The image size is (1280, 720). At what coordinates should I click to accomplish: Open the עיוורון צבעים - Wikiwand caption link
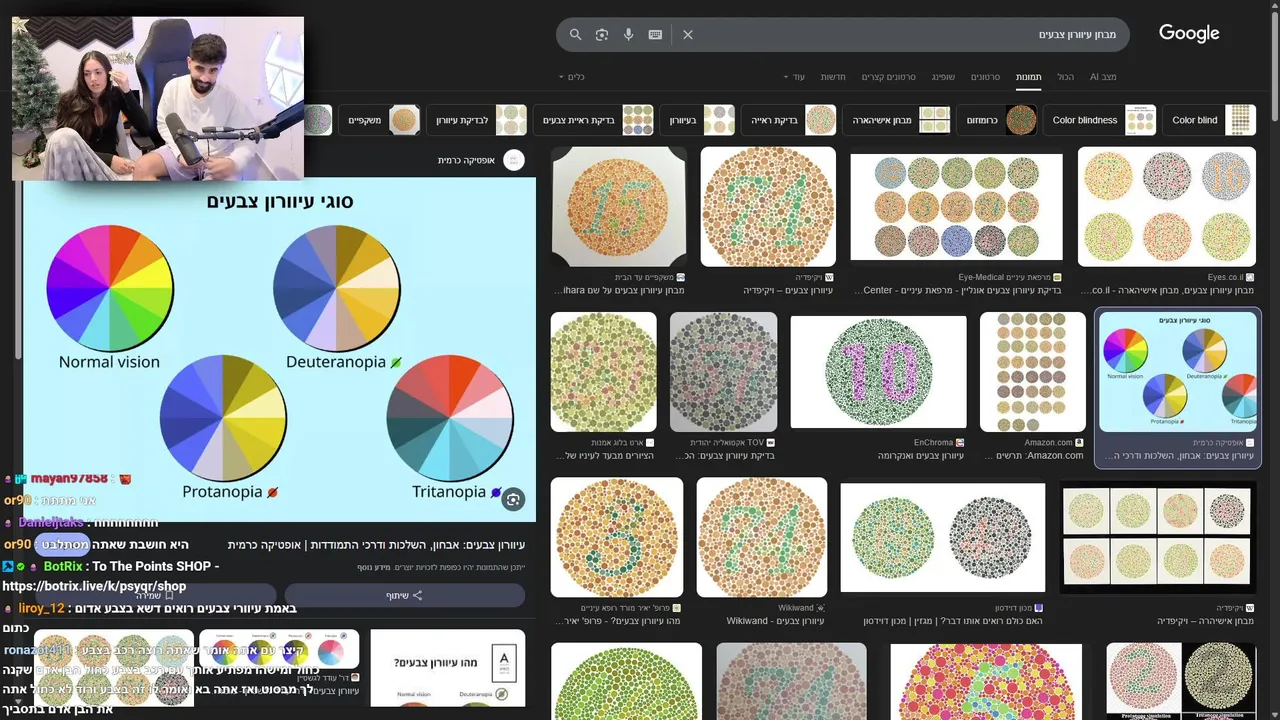tap(775, 620)
